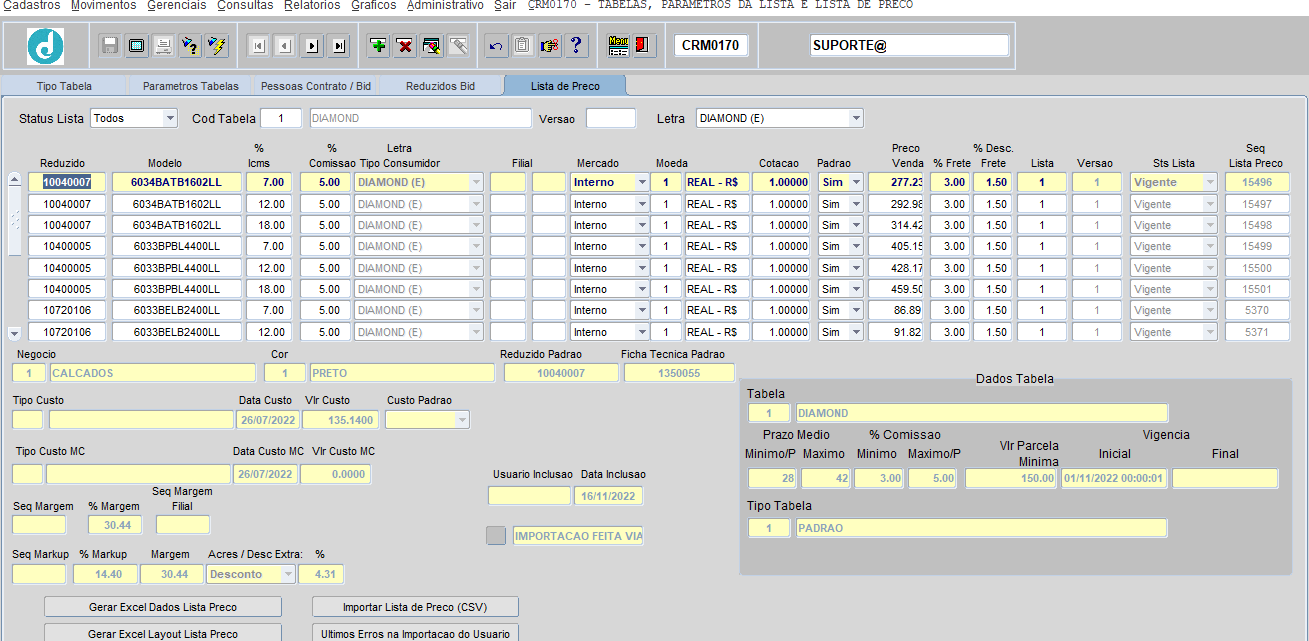
Task: Click the red X delete record icon
Action: pos(405,45)
